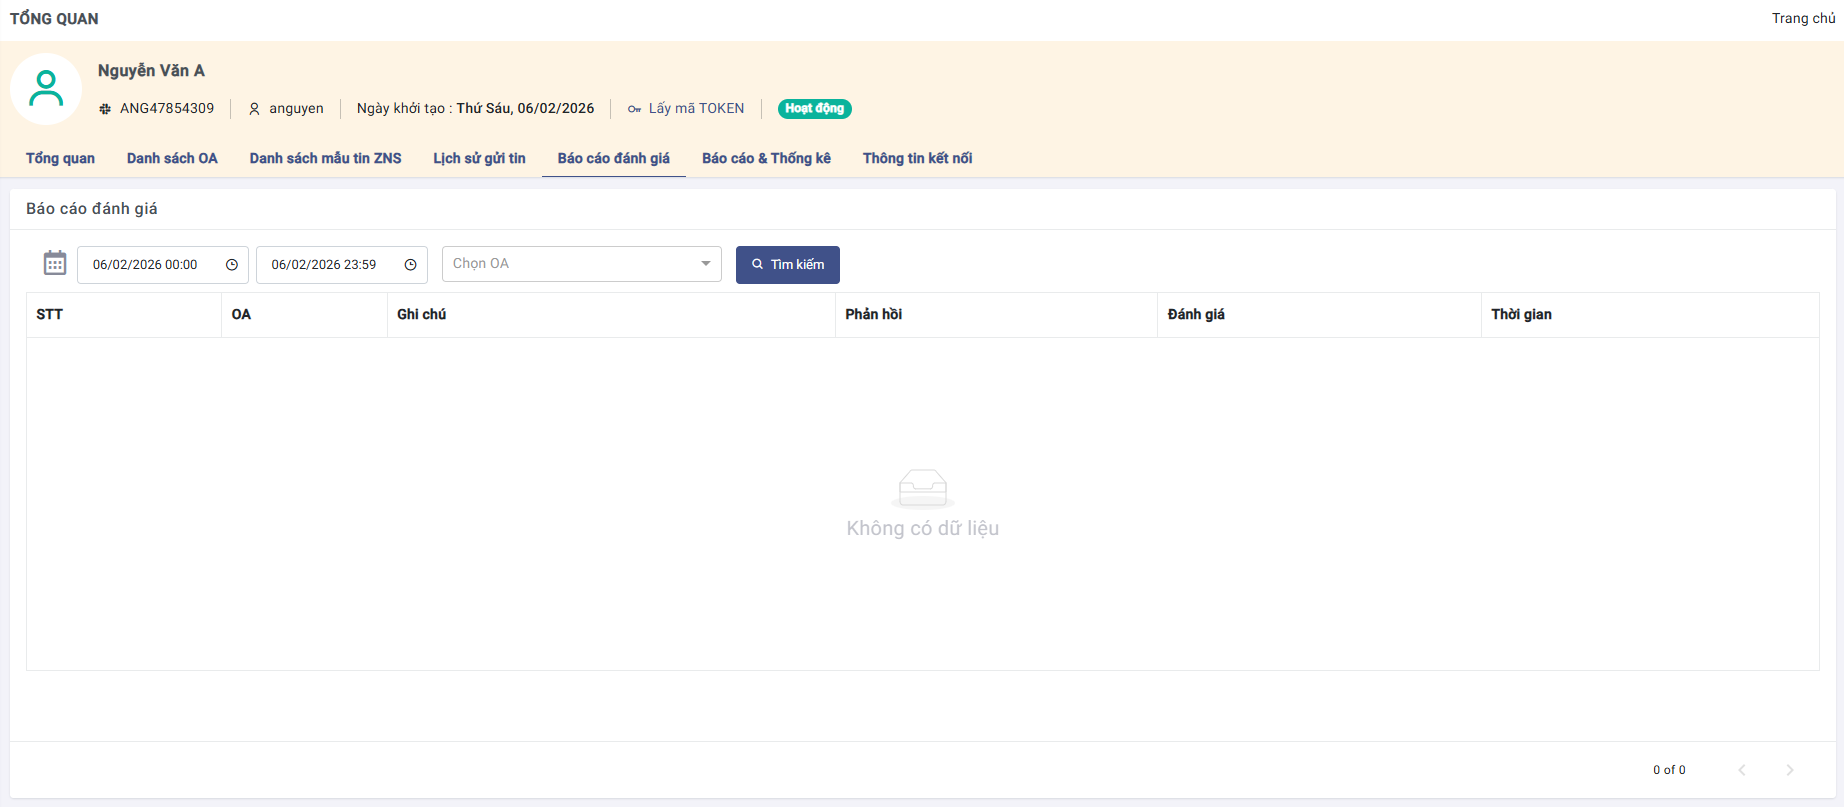The width and height of the screenshot is (1844, 807).
Task: Click clock icon in start date field
Action: [232, 265]
